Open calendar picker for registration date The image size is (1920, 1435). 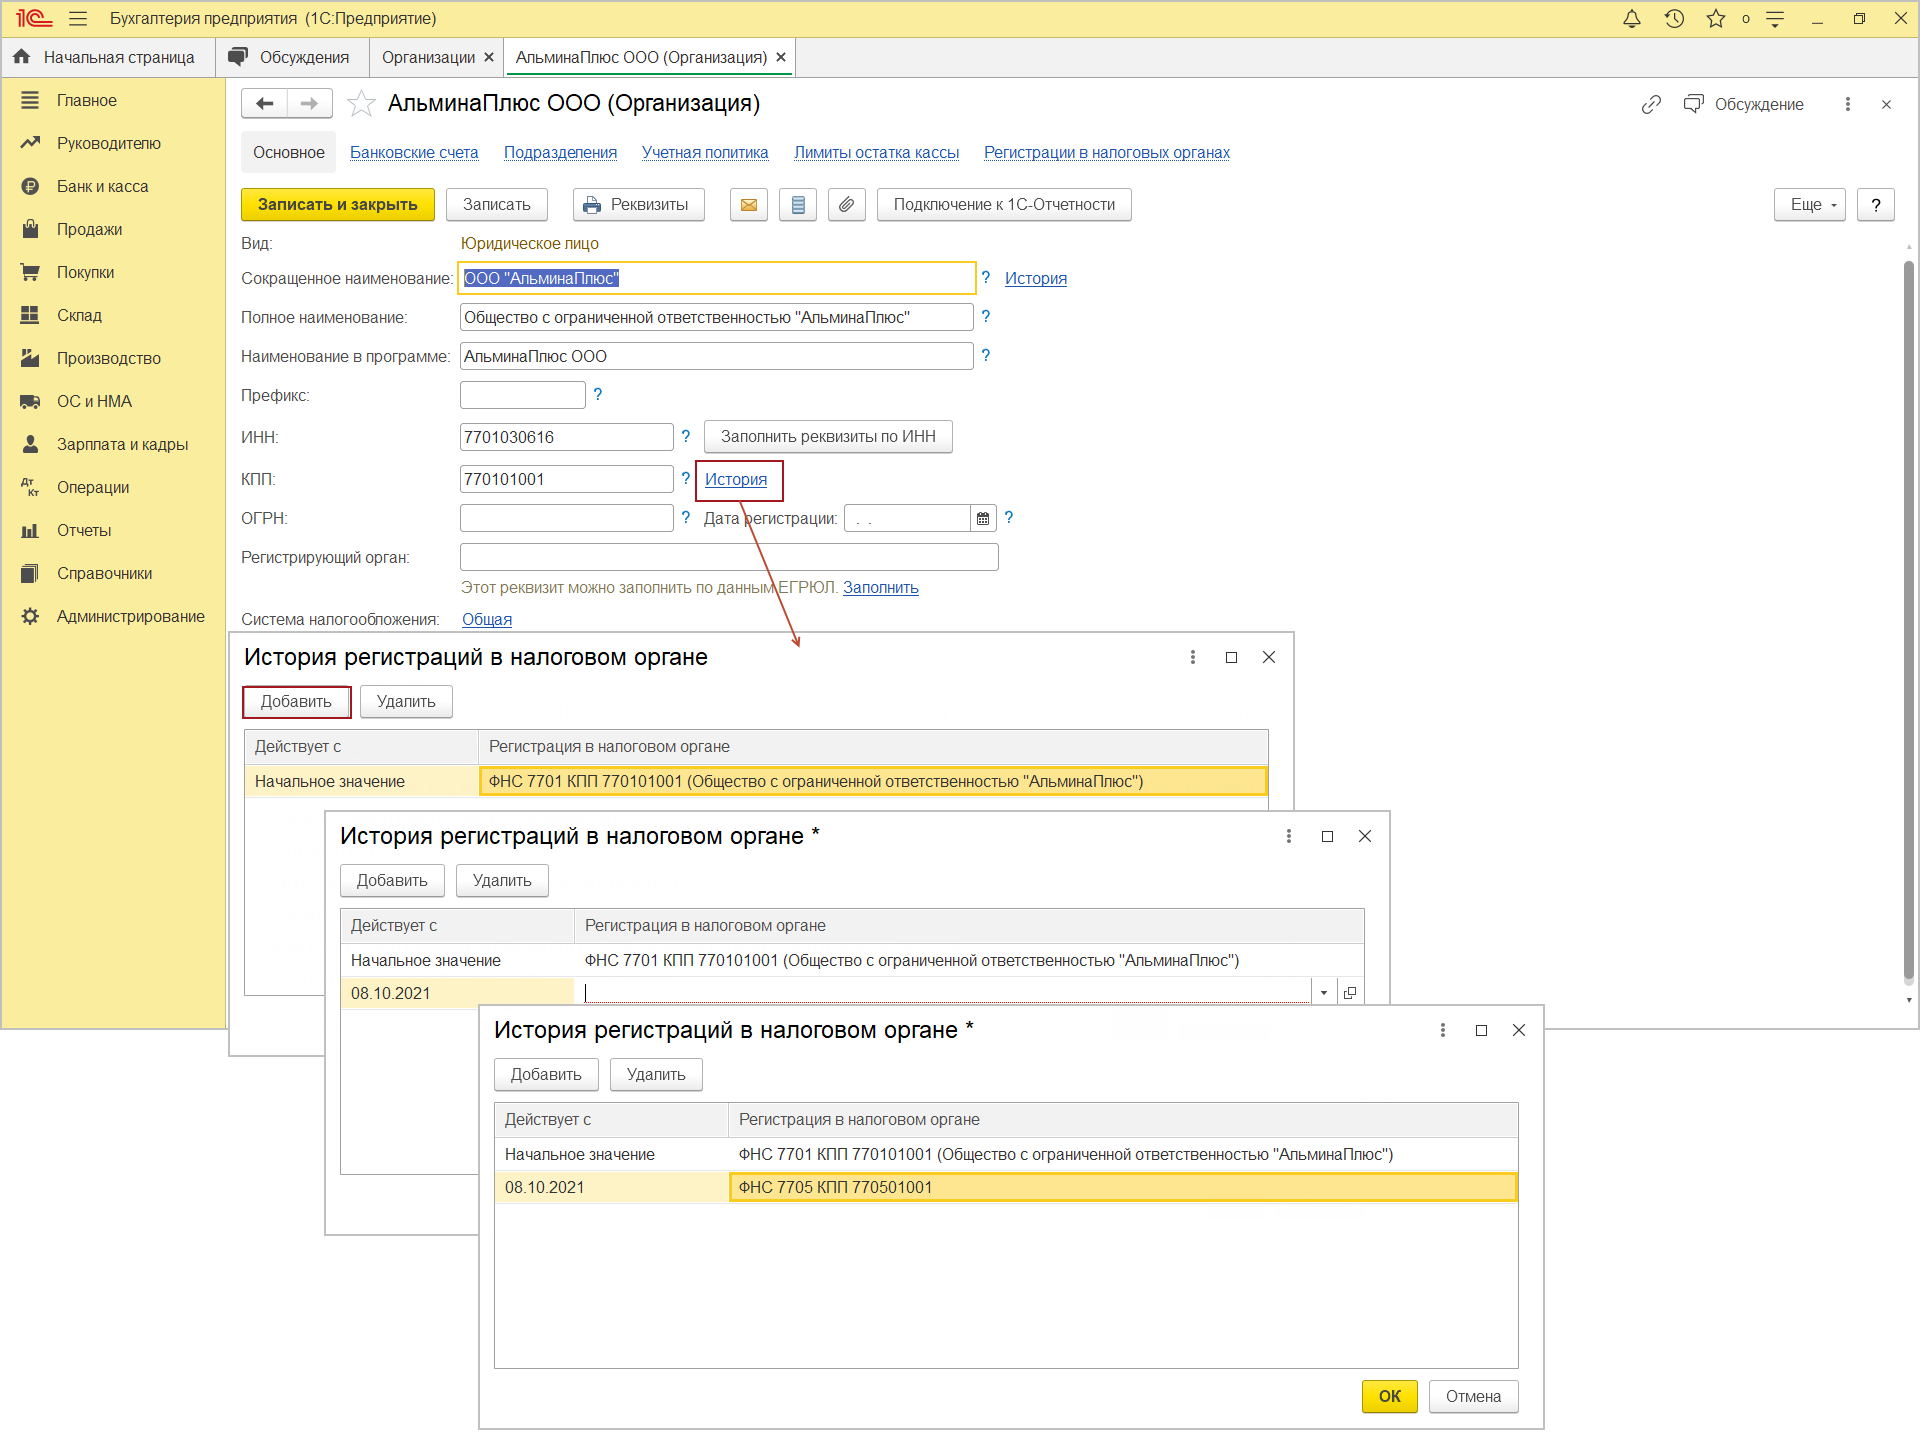pyautogui.click(x=983, y=518)
